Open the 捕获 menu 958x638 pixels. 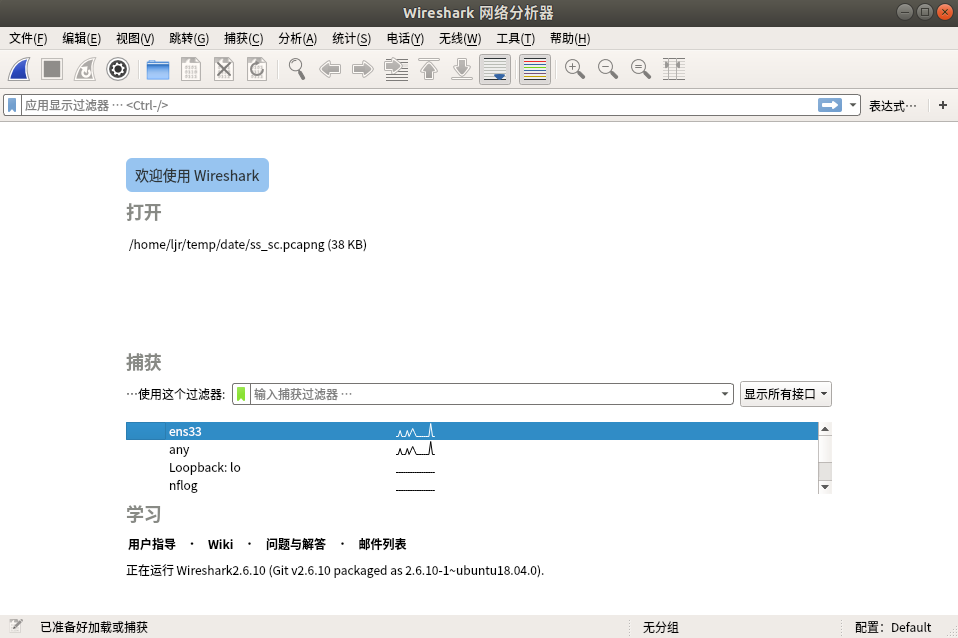pos(243,39)
